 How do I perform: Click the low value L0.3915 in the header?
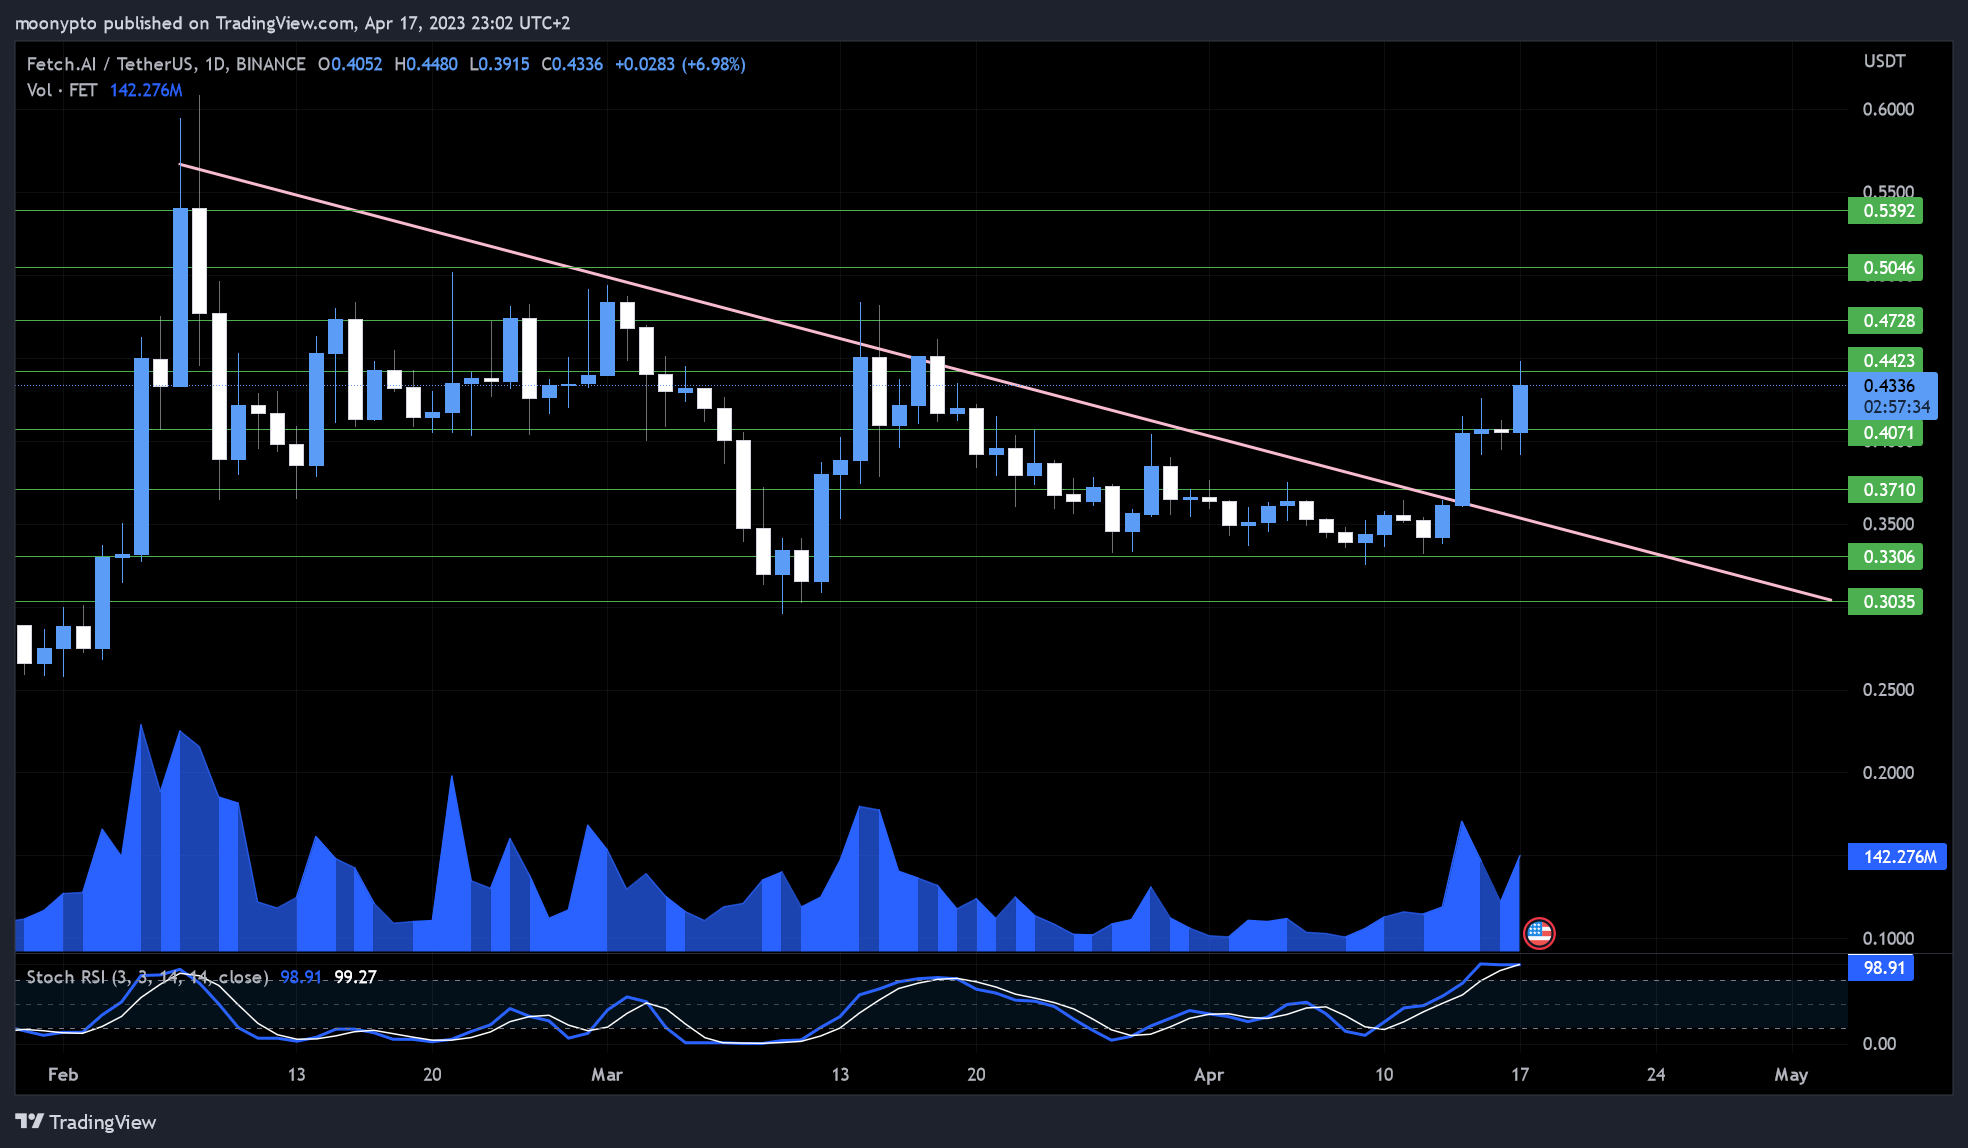[499, 64]
